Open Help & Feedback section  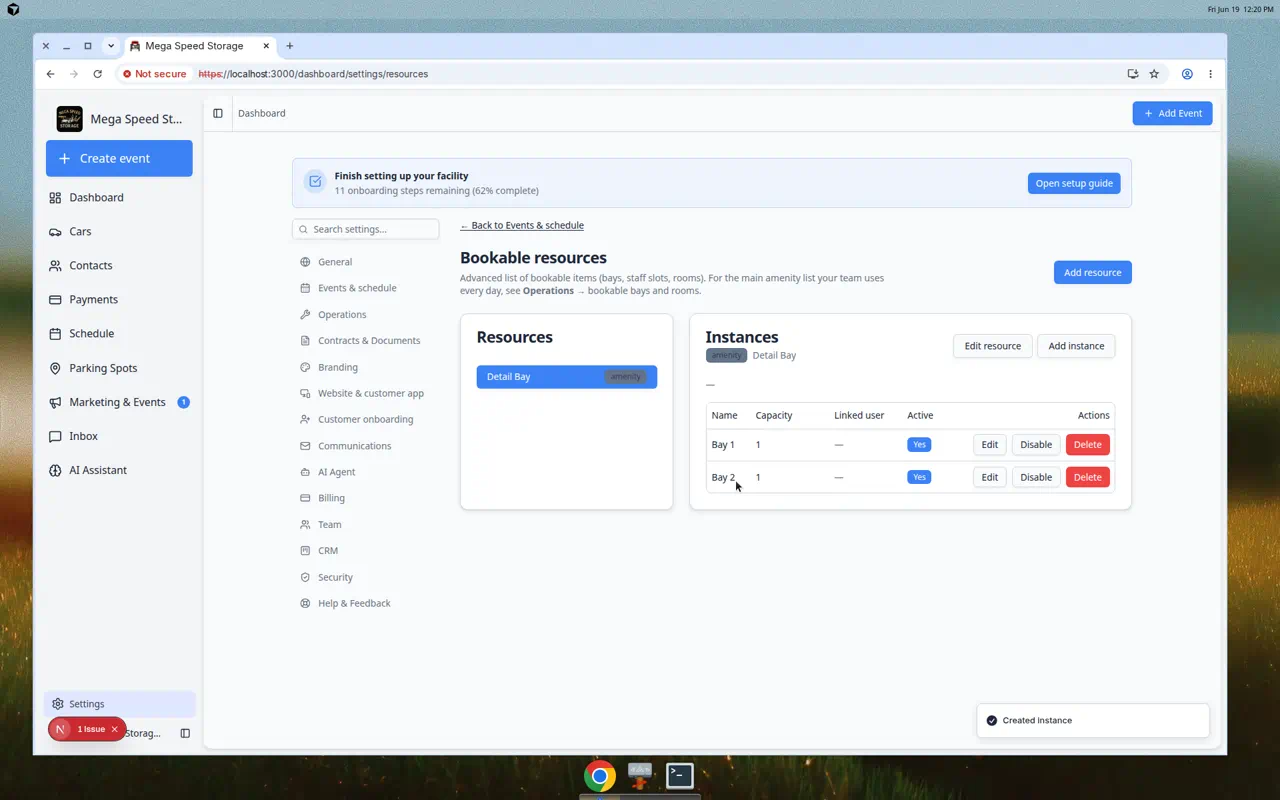coord(354,604)
